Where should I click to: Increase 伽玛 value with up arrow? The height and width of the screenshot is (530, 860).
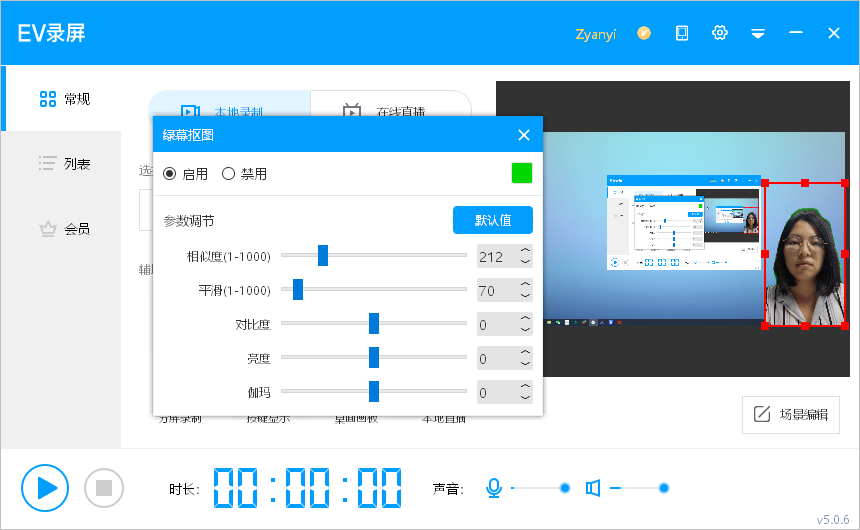click(x=525, y=386)
